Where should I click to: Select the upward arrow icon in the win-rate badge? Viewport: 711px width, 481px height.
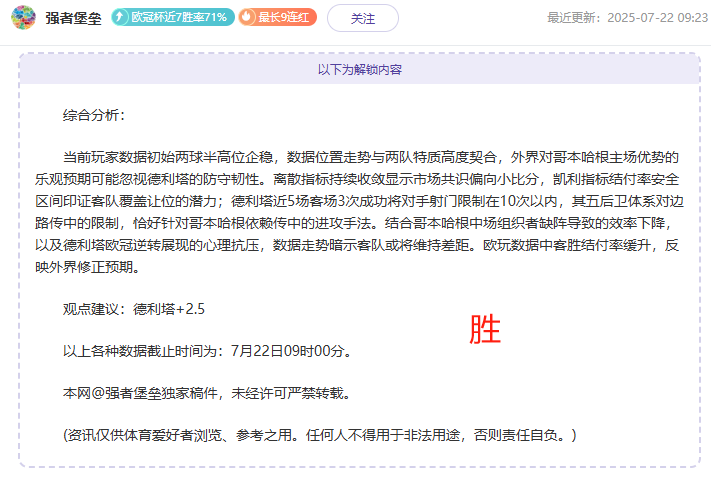pyautogui.click(x=120, y=17)
